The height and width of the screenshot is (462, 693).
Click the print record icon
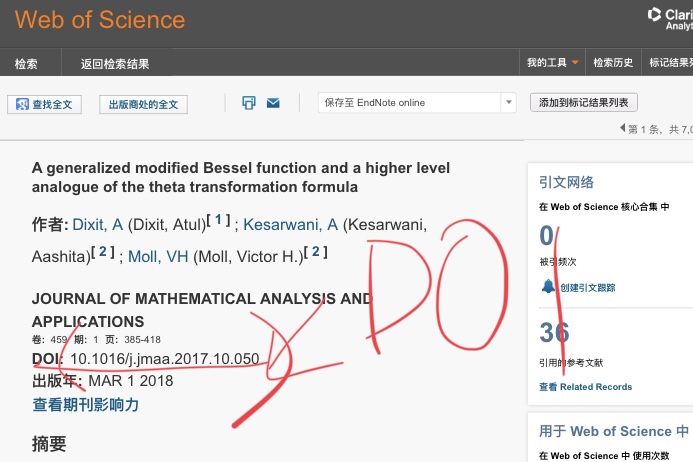pyautogui.click(x=249, y=103)
